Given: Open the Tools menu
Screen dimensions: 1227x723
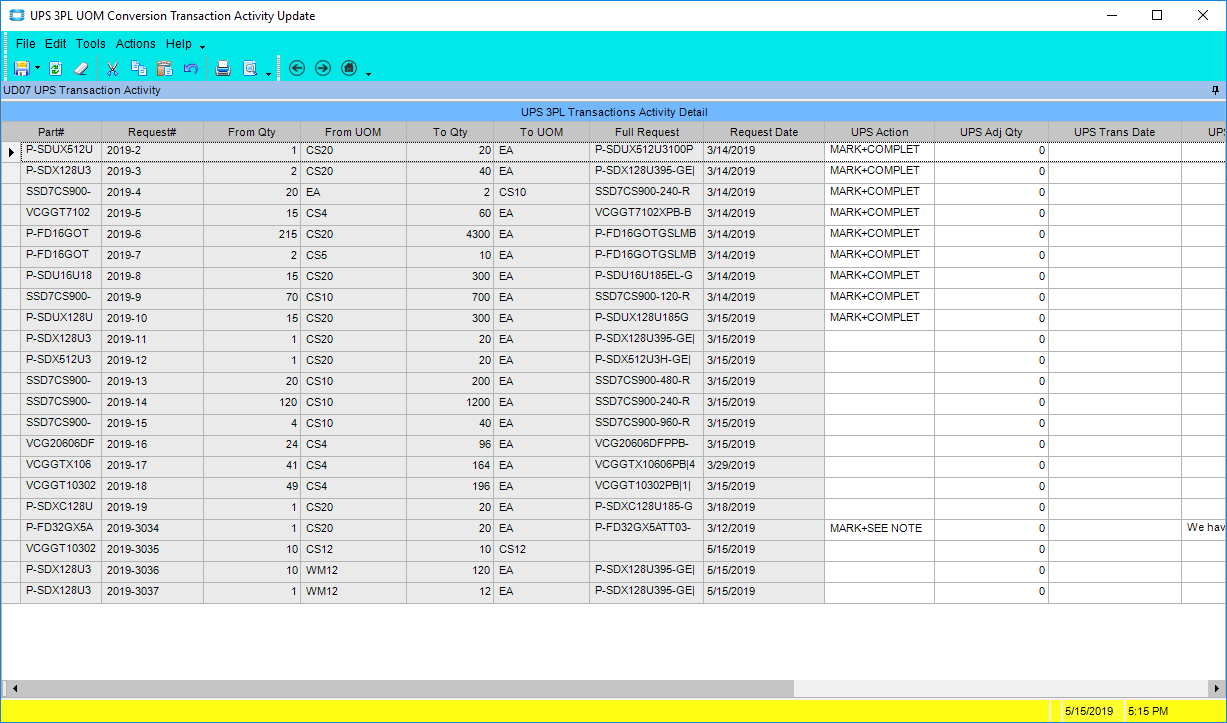Looking at the screenshot, I should click(91, 44).
